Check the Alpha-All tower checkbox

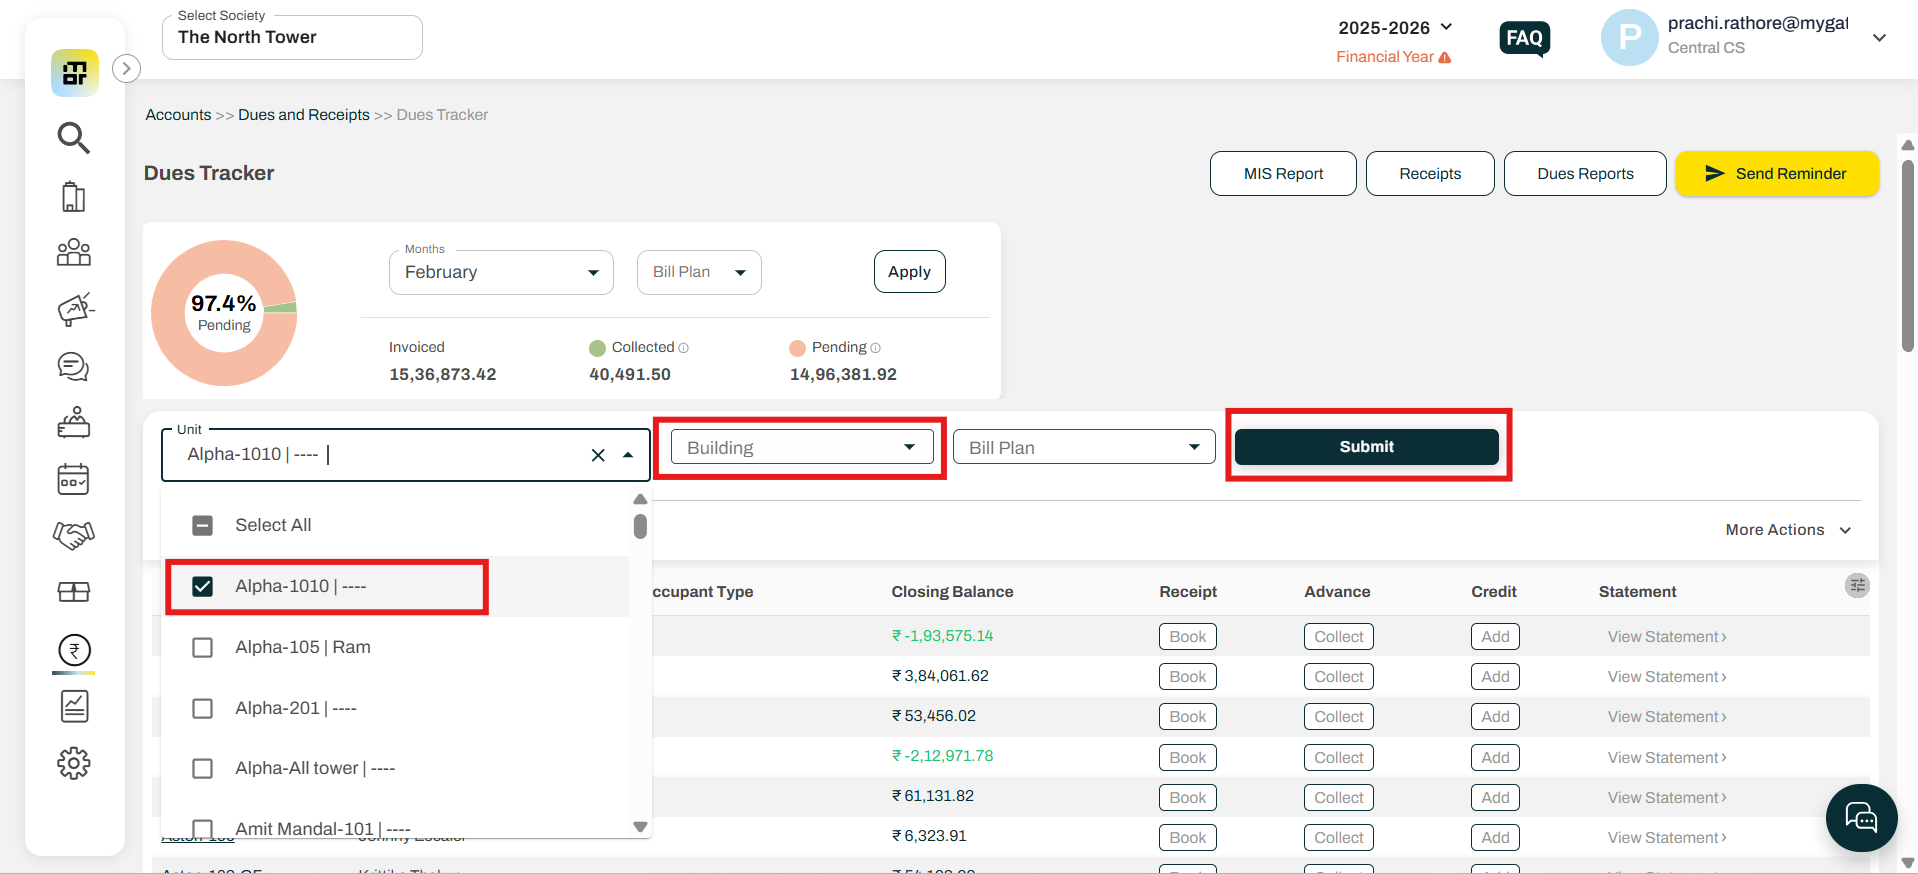click(x=203, y=769)
